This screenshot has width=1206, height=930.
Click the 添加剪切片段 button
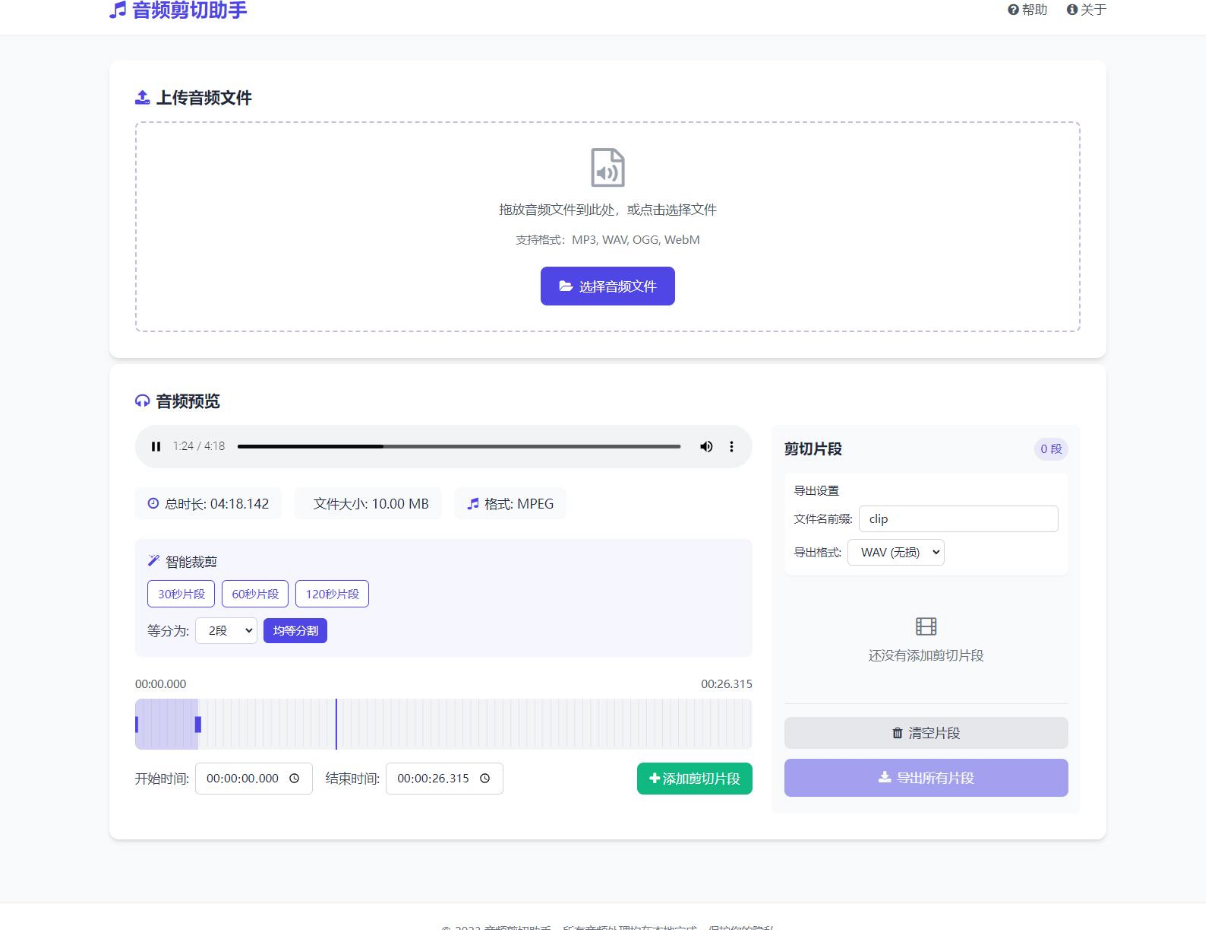click(x=695, y=778)
